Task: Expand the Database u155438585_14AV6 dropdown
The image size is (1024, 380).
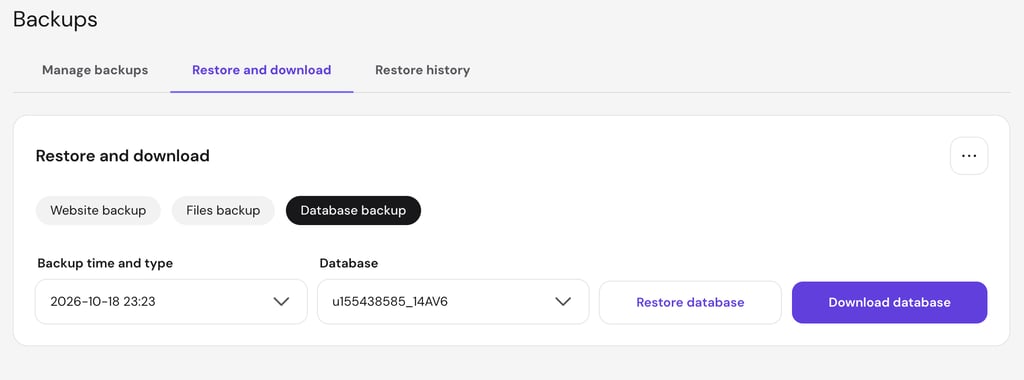Action: click(x=453, y=302)
